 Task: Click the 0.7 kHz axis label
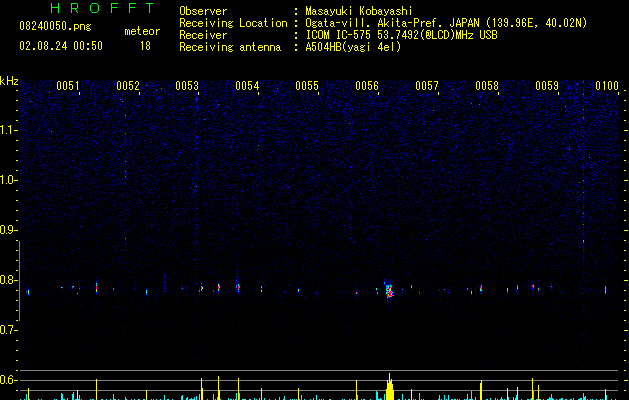tap(8, 330)
